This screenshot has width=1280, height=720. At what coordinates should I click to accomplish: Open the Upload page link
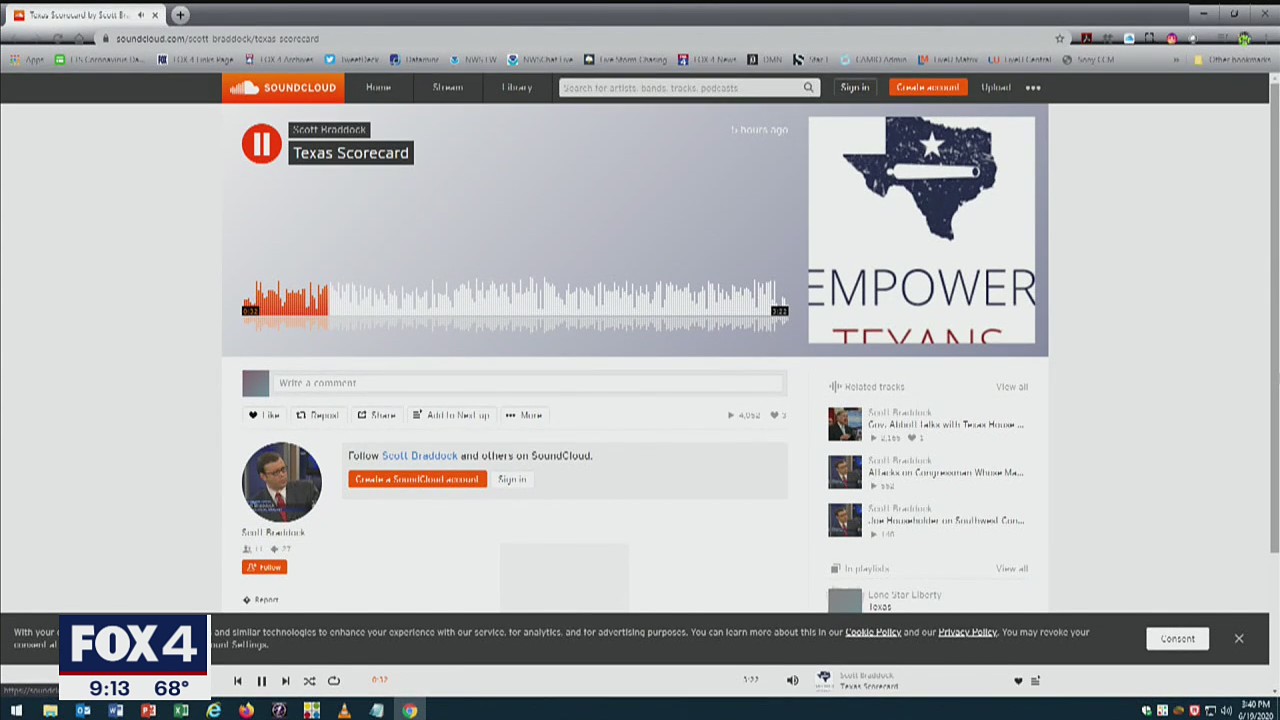click(x=995, y=87)
